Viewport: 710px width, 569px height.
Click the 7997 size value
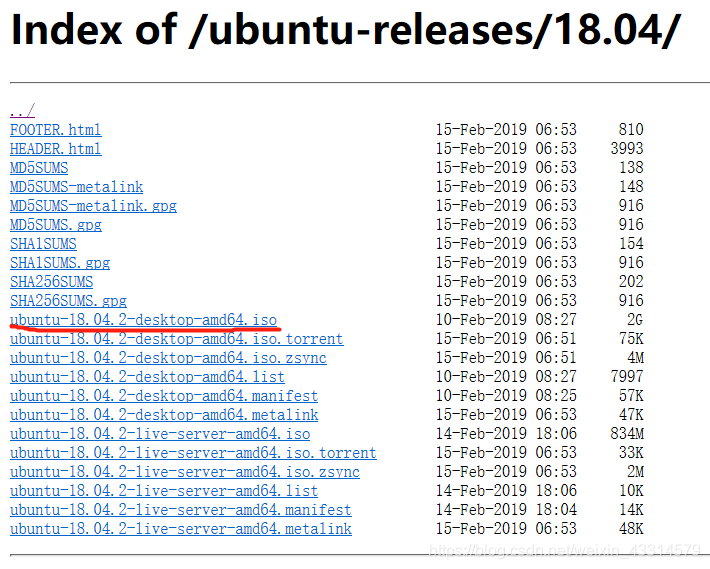627,377
